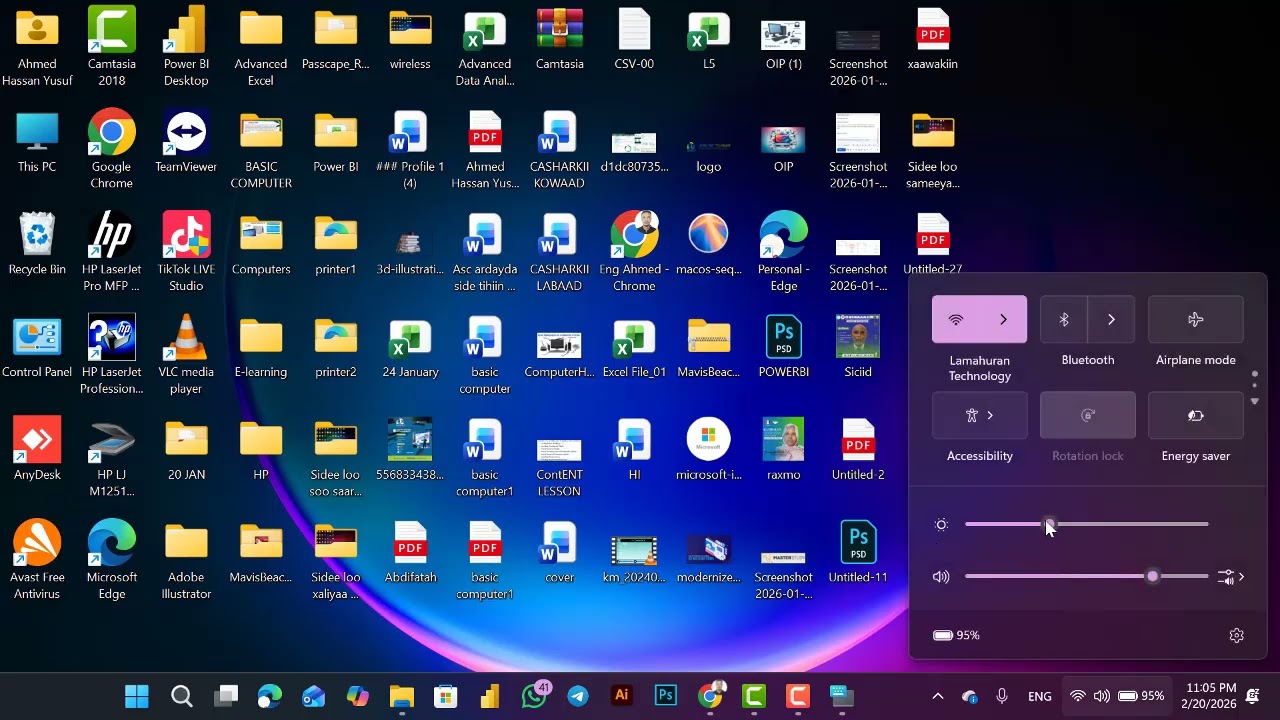Select the HP LaserJet Pro MFP shortcut
Screen dimensions: 1280x720
112,251
